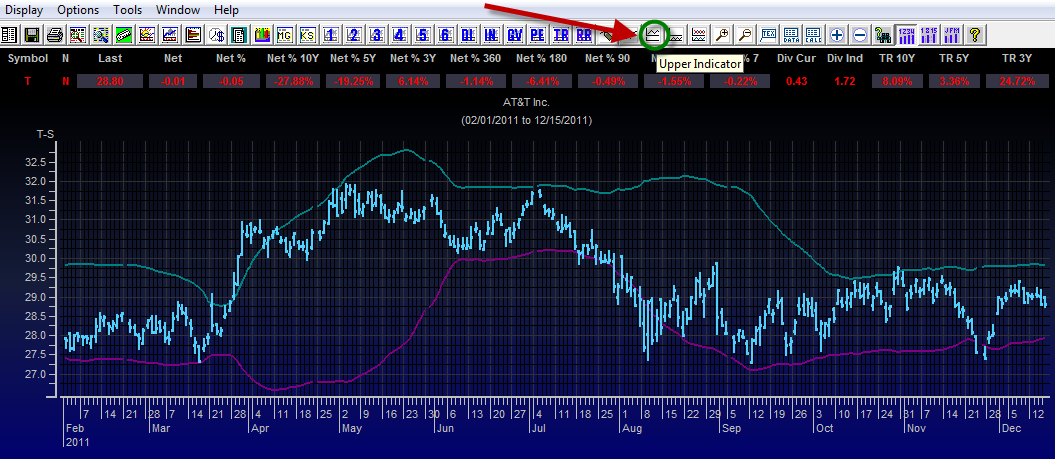Click the Net % 10Y column header
The height and width of the screenshot is (459, 1055).
click(293, 59)
